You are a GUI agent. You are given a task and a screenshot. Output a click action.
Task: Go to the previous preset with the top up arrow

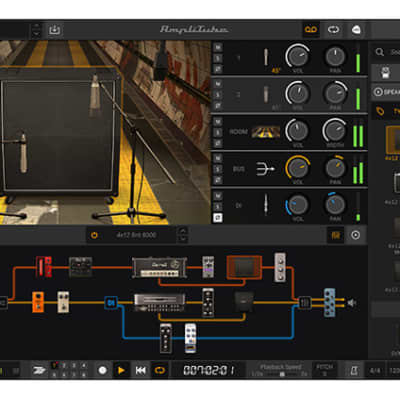36,26
